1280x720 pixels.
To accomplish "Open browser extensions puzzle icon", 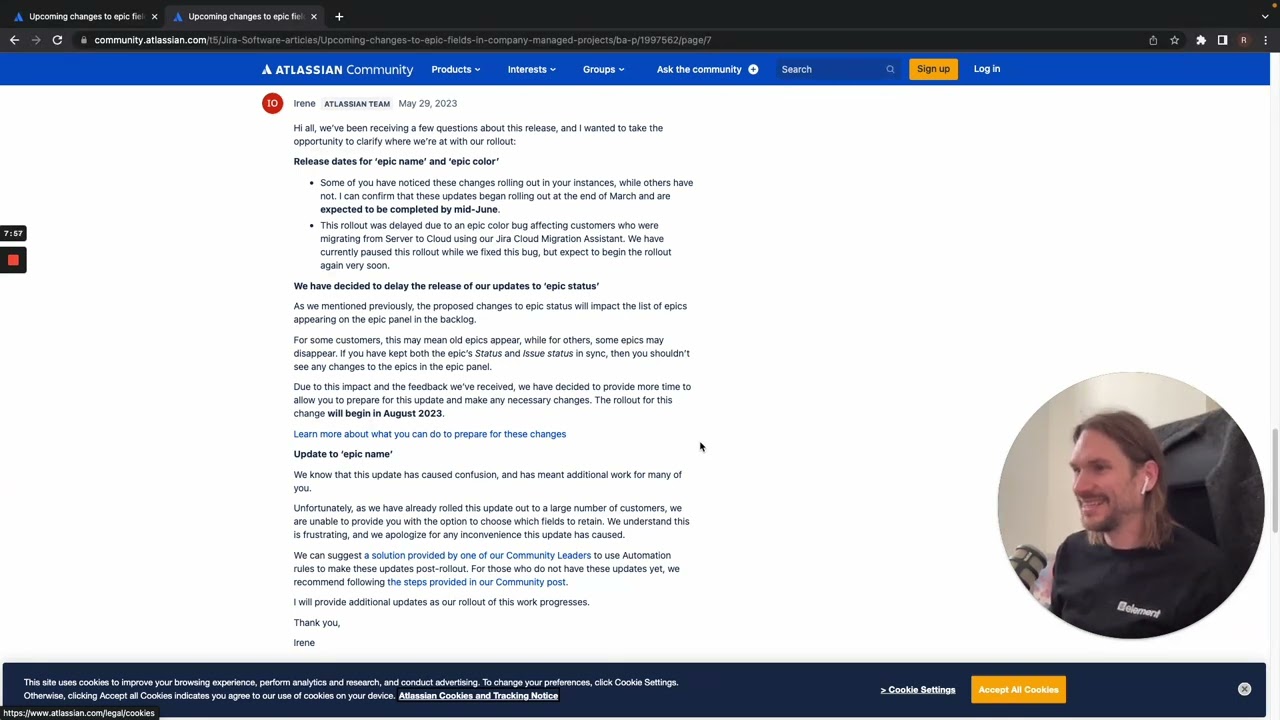I will 1201,40.
